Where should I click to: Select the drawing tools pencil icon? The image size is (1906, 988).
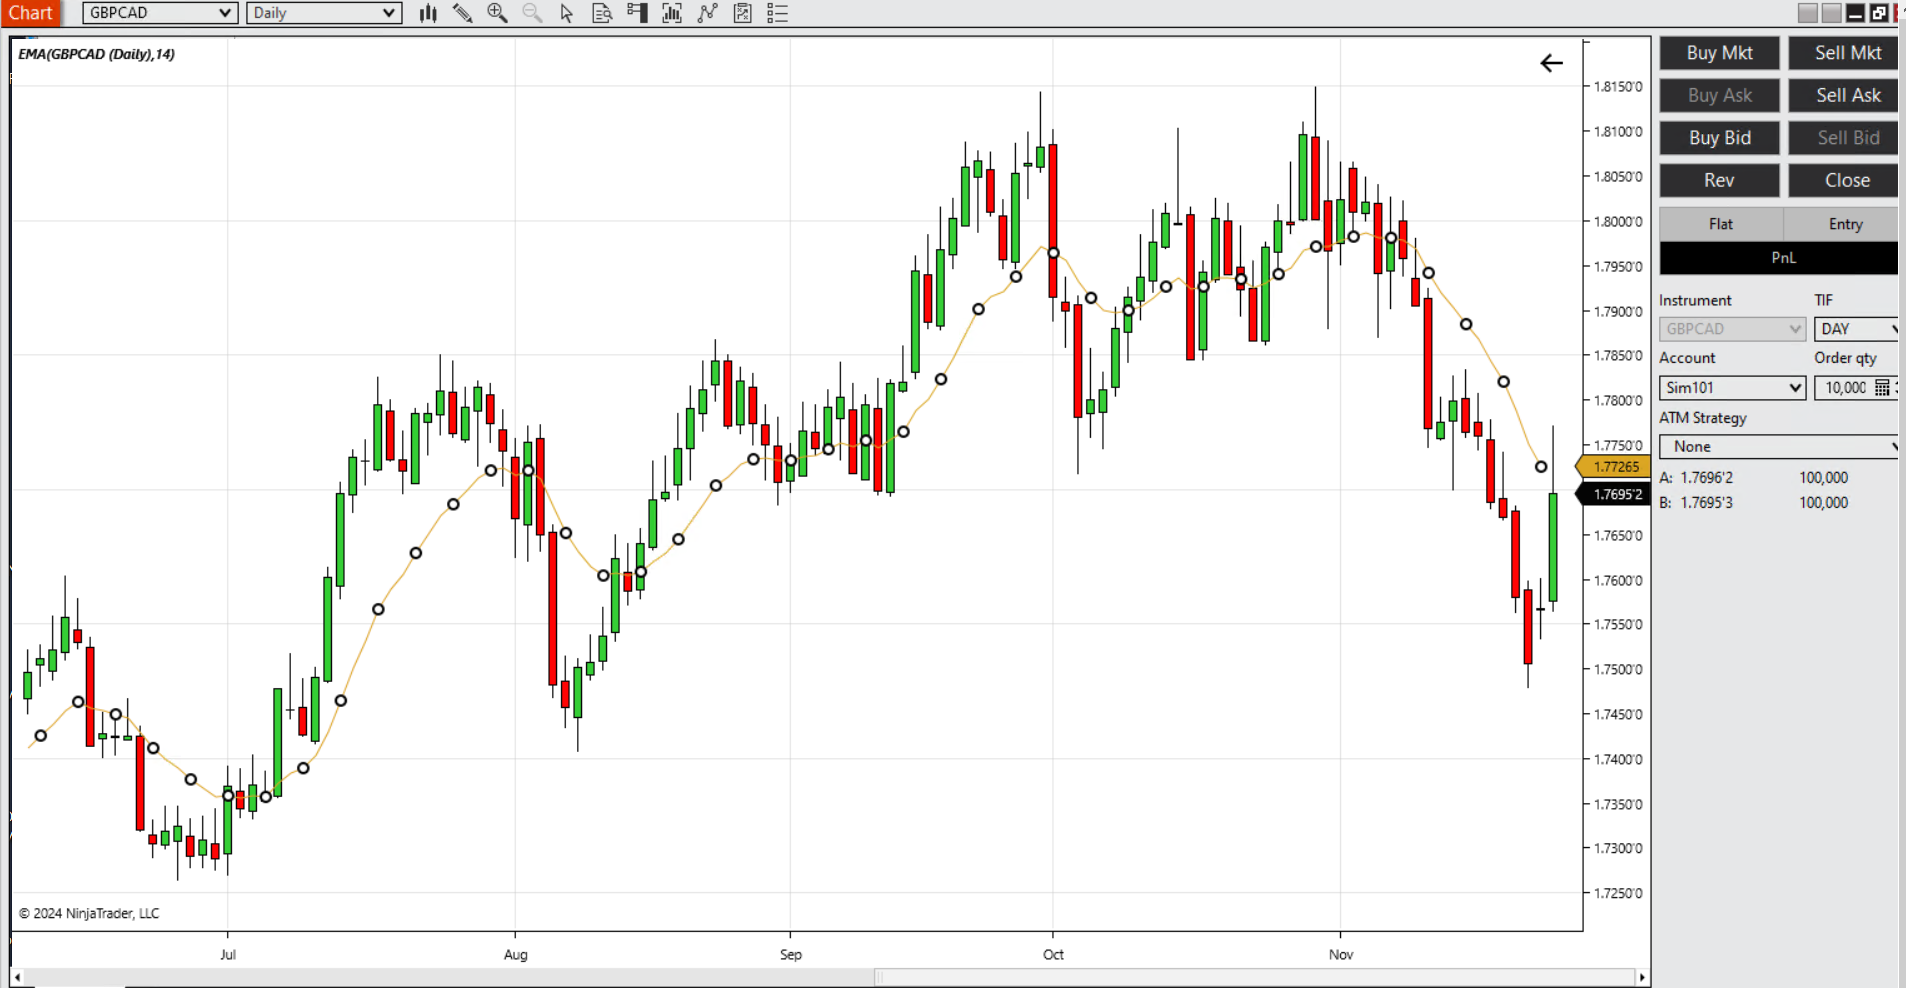[x=462, y=13]
